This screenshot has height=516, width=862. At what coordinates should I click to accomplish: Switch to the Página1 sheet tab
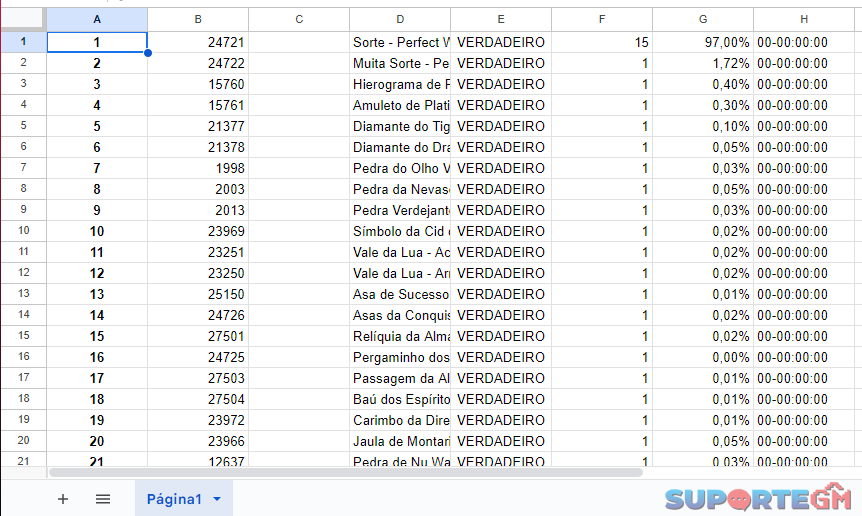pos(174,499)
